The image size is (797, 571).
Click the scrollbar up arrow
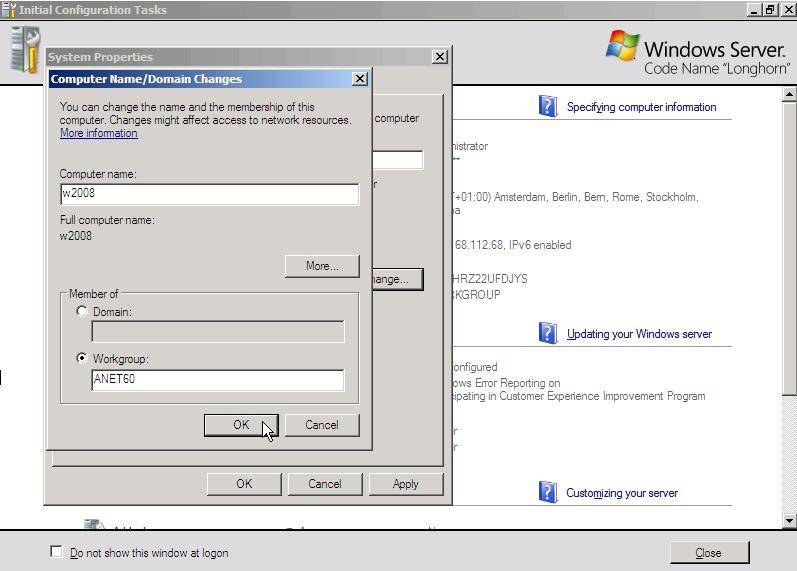click(x=789, y=94)
